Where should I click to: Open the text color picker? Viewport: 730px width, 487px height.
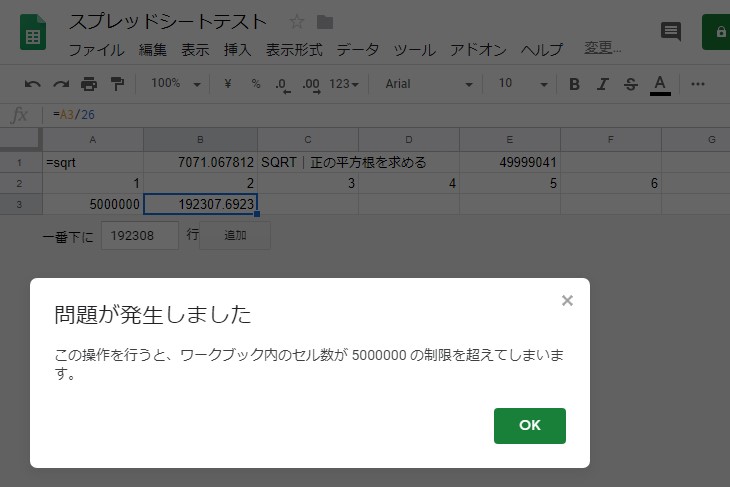coord(659,84)
